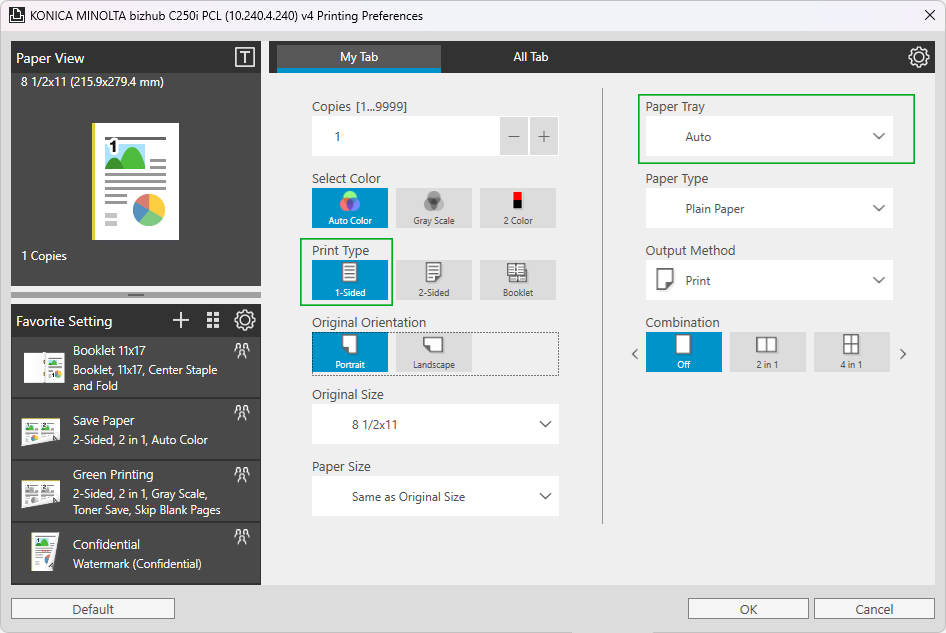Enable 2-Sided printing
946x633 pixels.
pos(433,280)
